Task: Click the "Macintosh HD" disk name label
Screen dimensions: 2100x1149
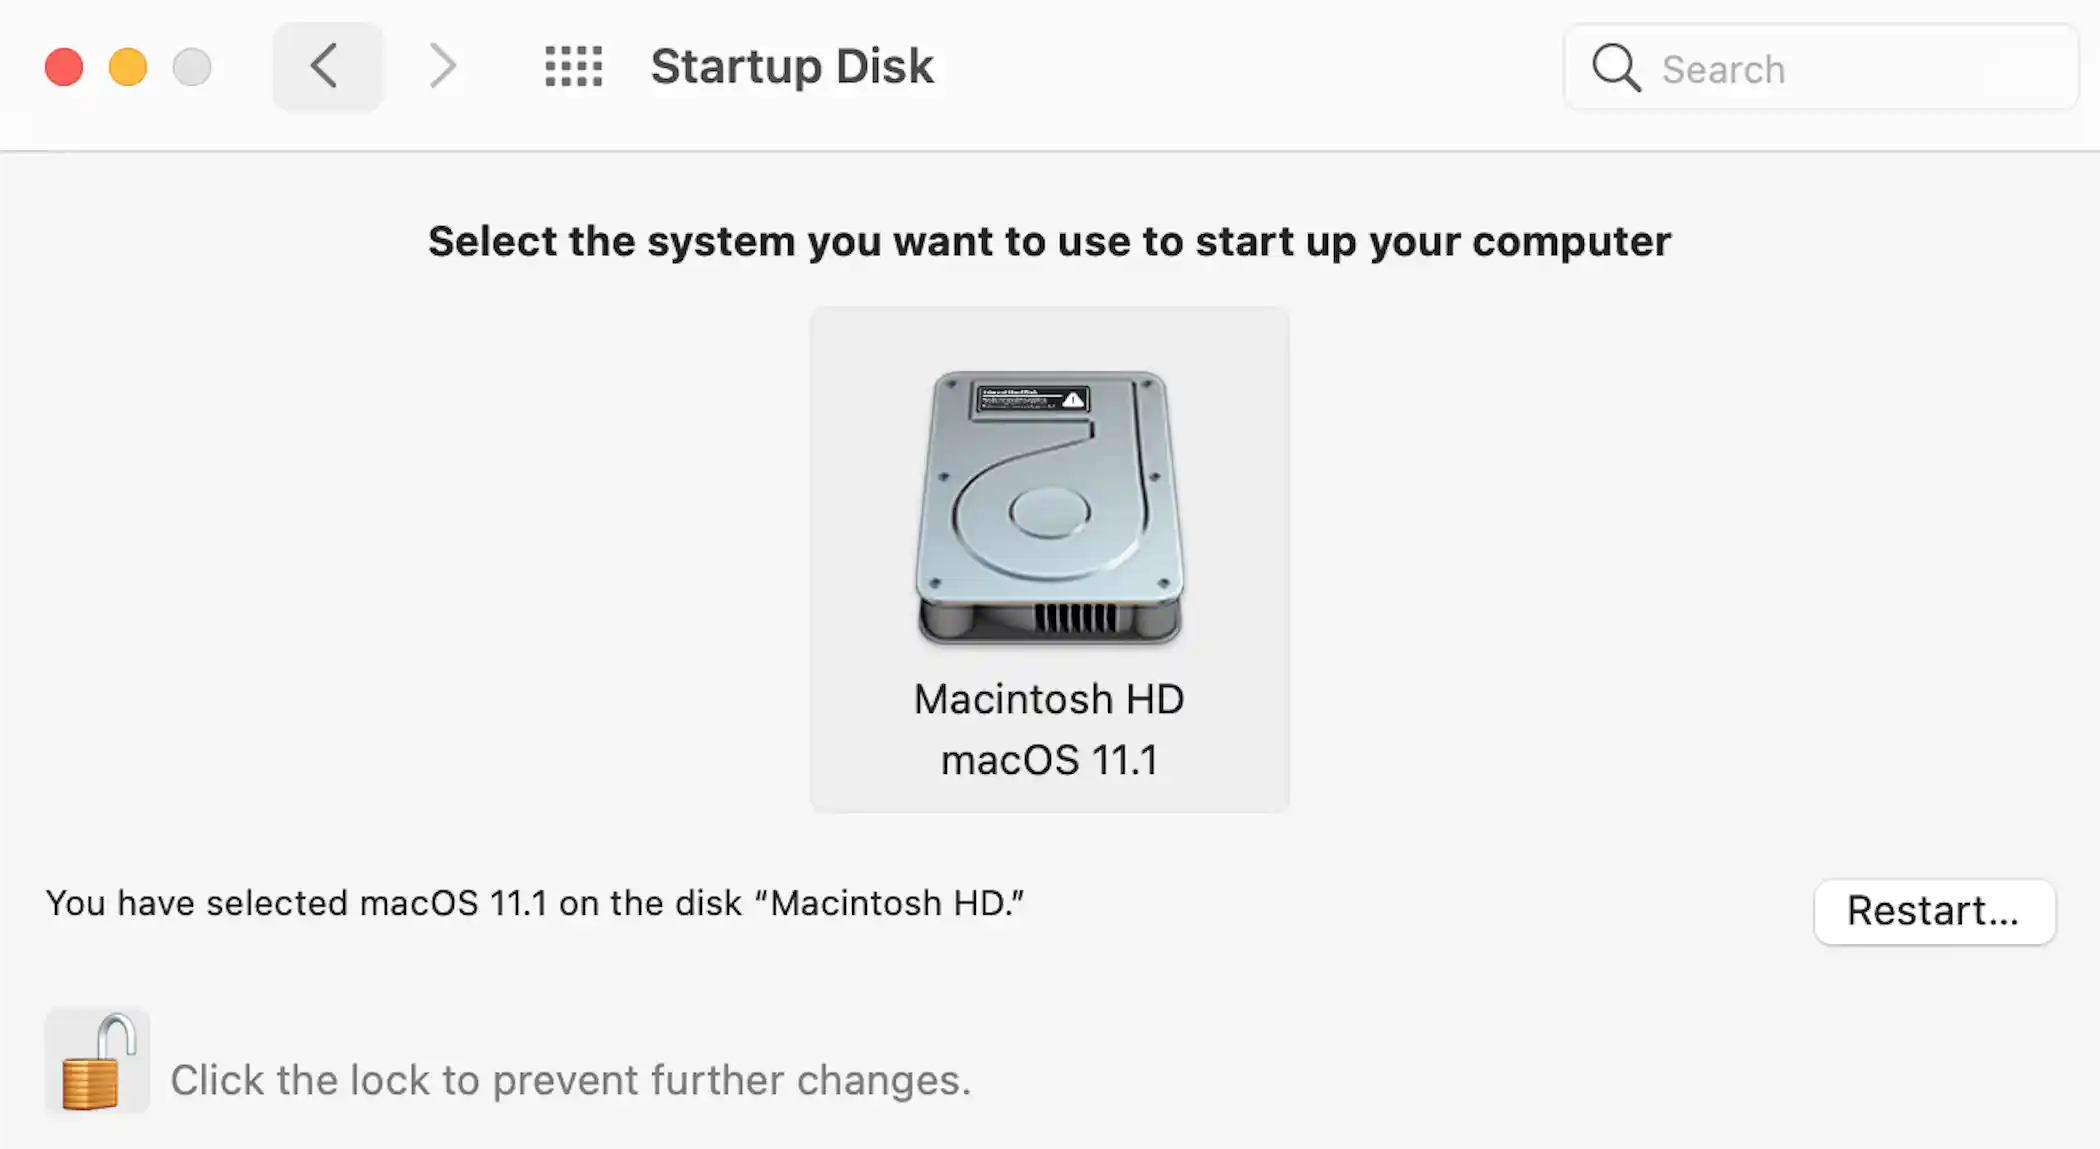Action: tap(1049, 699)
